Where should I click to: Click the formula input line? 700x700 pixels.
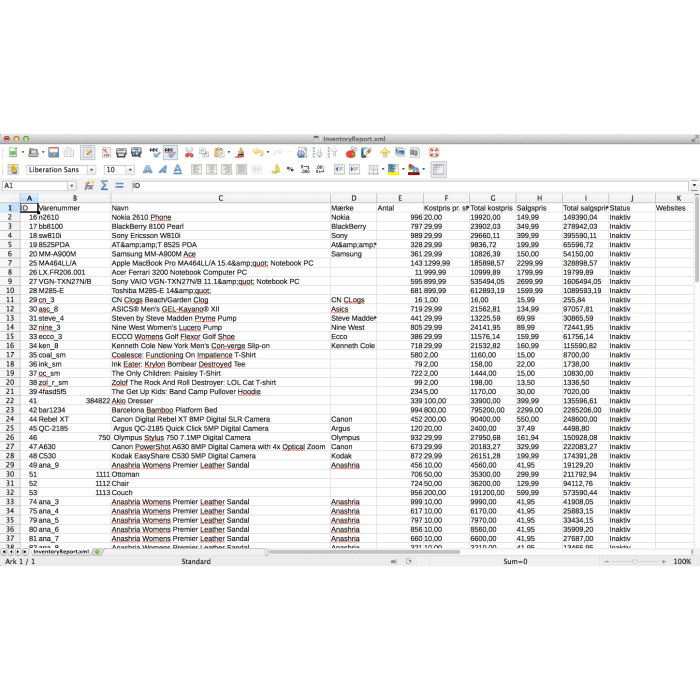[x=410, y=186]
